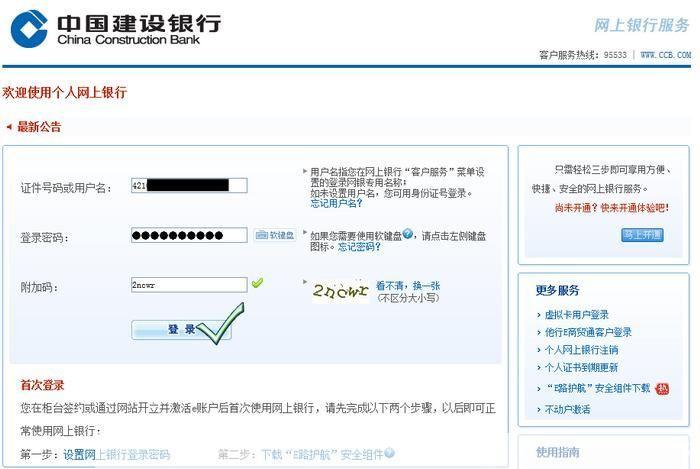Click the 客户服务热线: 95533 text

pos(583,55)
